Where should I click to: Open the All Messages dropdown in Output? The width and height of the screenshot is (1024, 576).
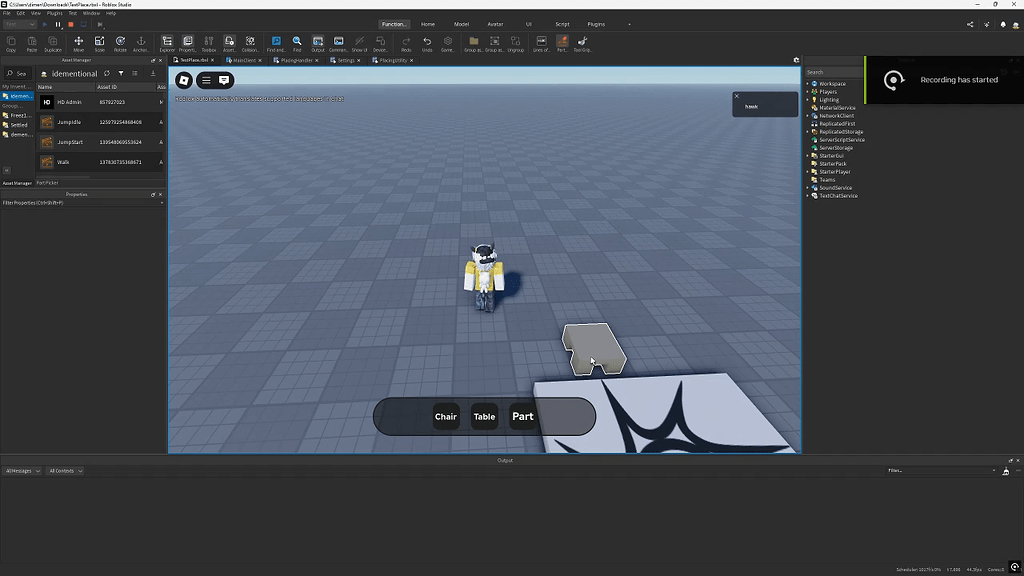20,470
